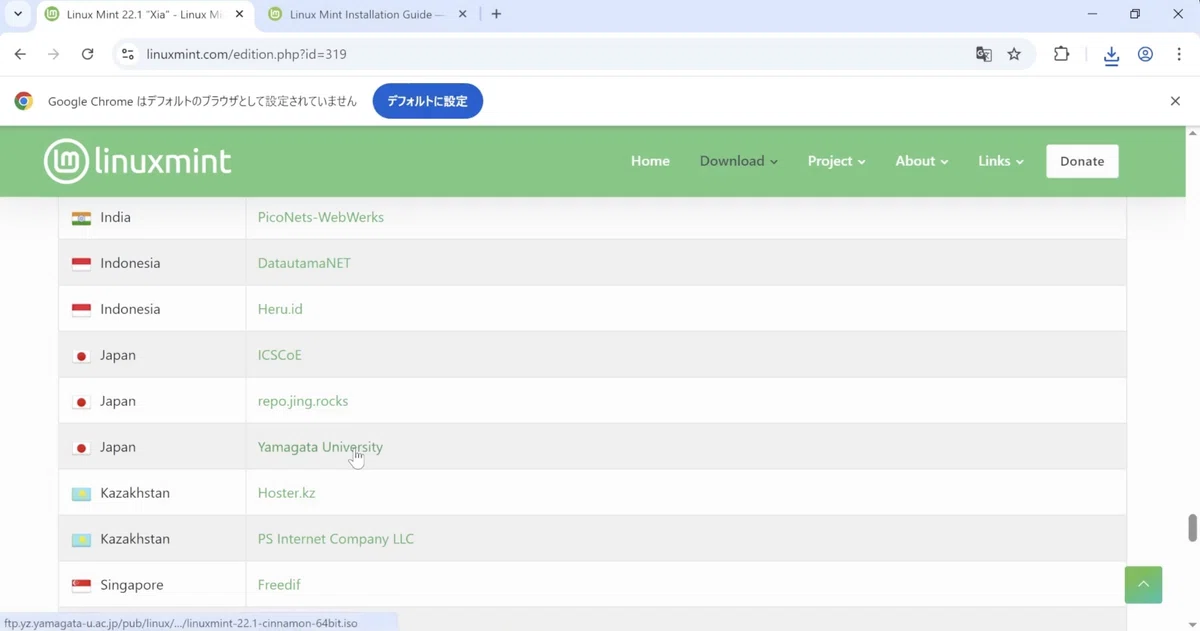Screen dimensions: 1200x631
Task: Click the Singapore flag icon
Action: [81, 586]
